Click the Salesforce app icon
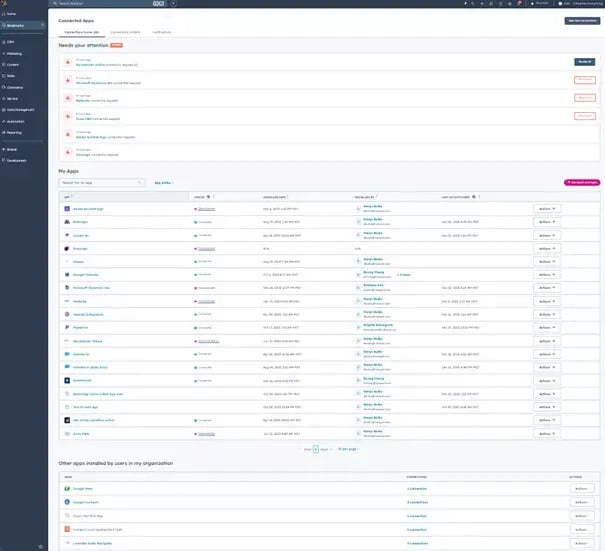The image size is (605, 551). click(x=67, y=354)
